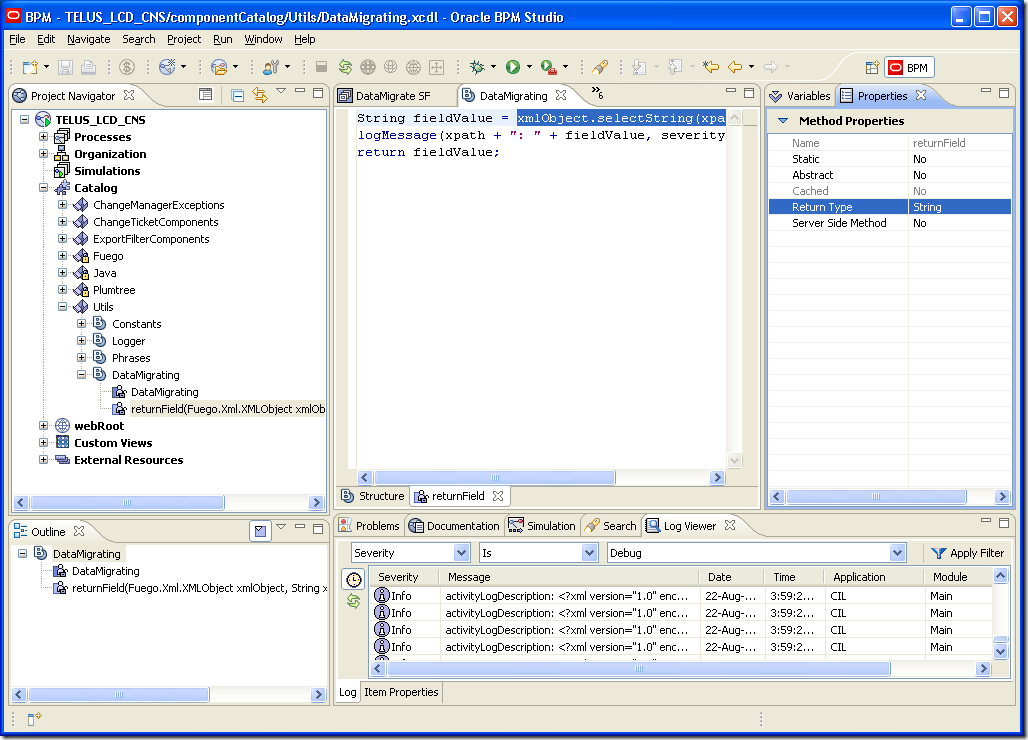Open the new project globe star icon
This screenshot has width=1028, height=740.
[x=168, y=67]
